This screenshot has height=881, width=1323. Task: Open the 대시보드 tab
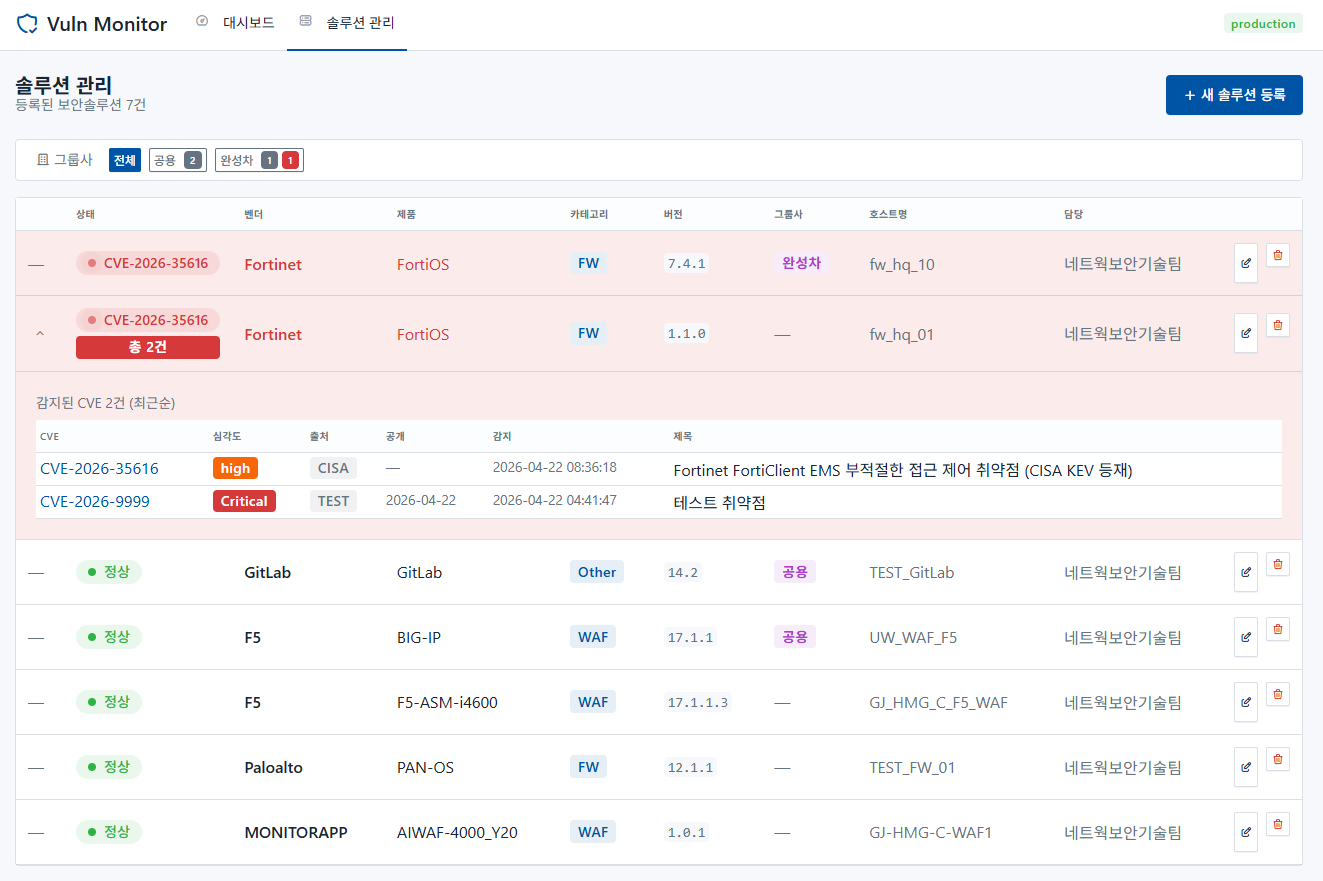[x=236, y=22]
